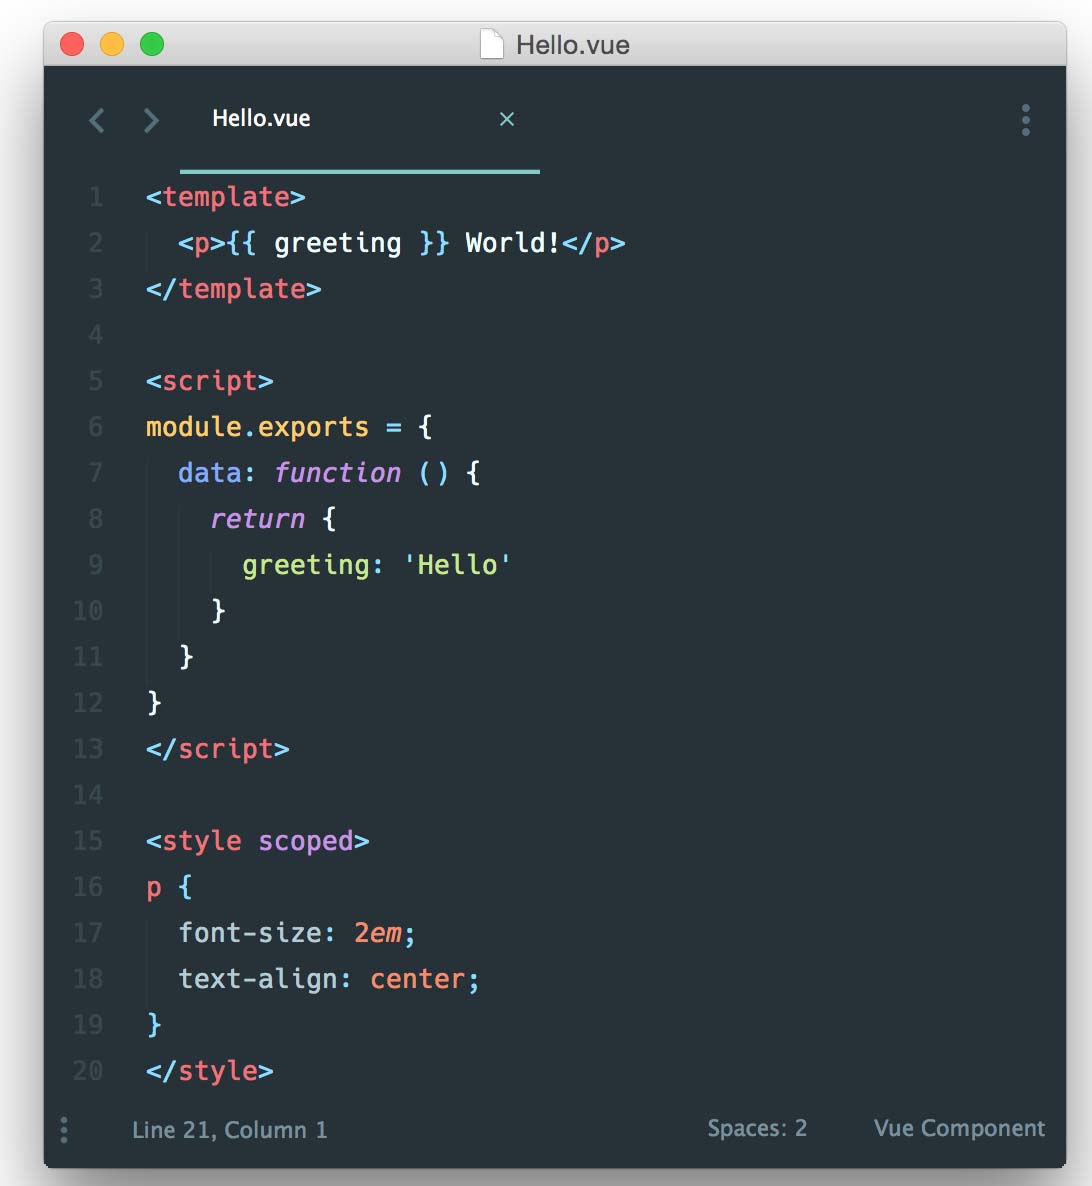
Task: Go back with the left arrow
Action: 97,120
